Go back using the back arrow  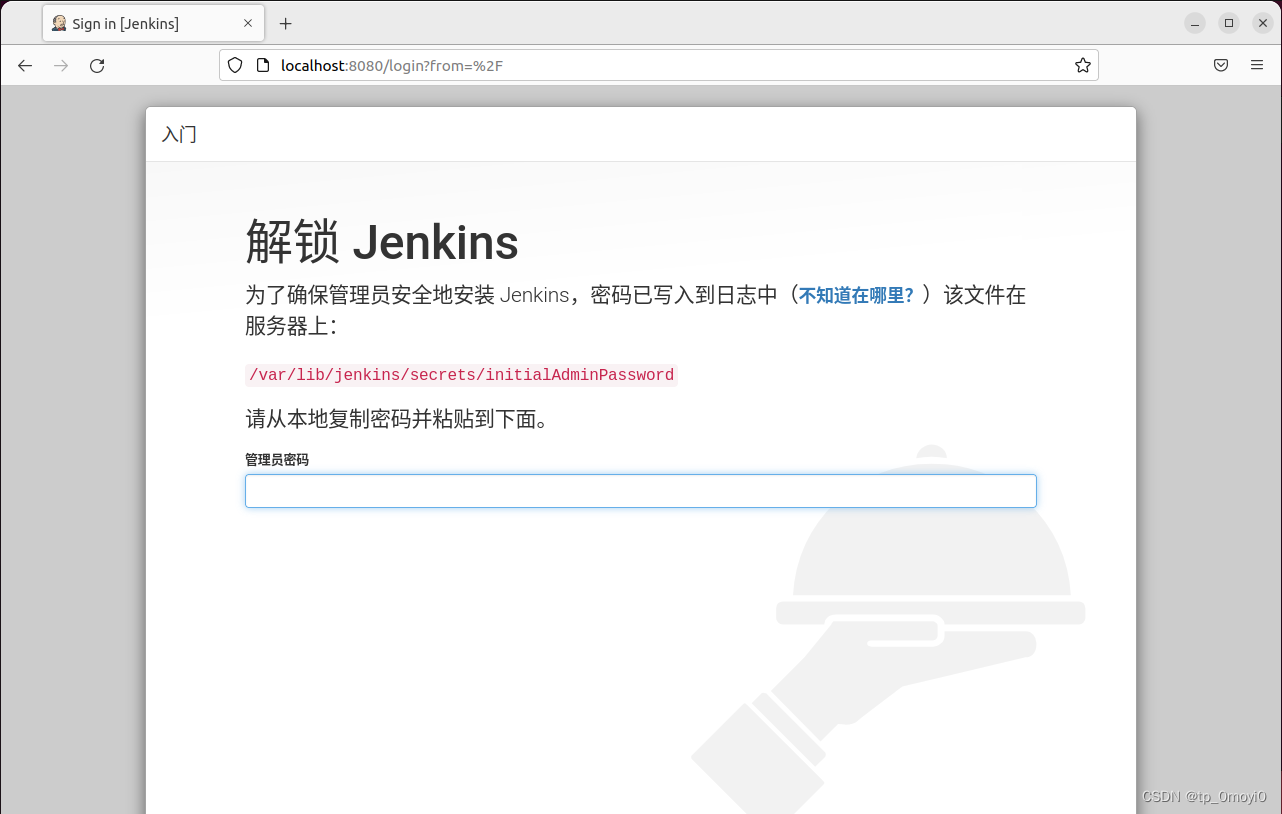(24, 65)
